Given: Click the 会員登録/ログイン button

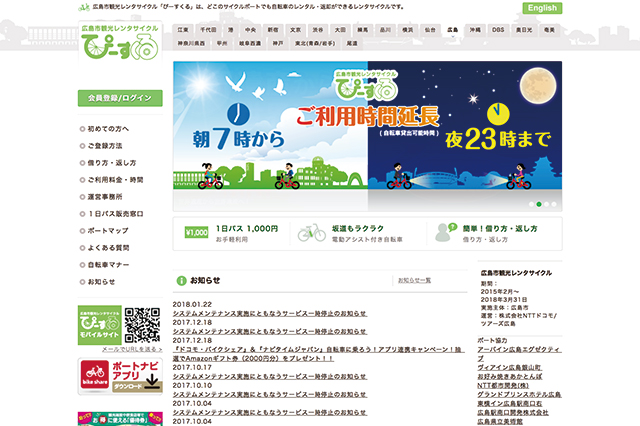Looking at the screenshot, I should tap(120, 98).
